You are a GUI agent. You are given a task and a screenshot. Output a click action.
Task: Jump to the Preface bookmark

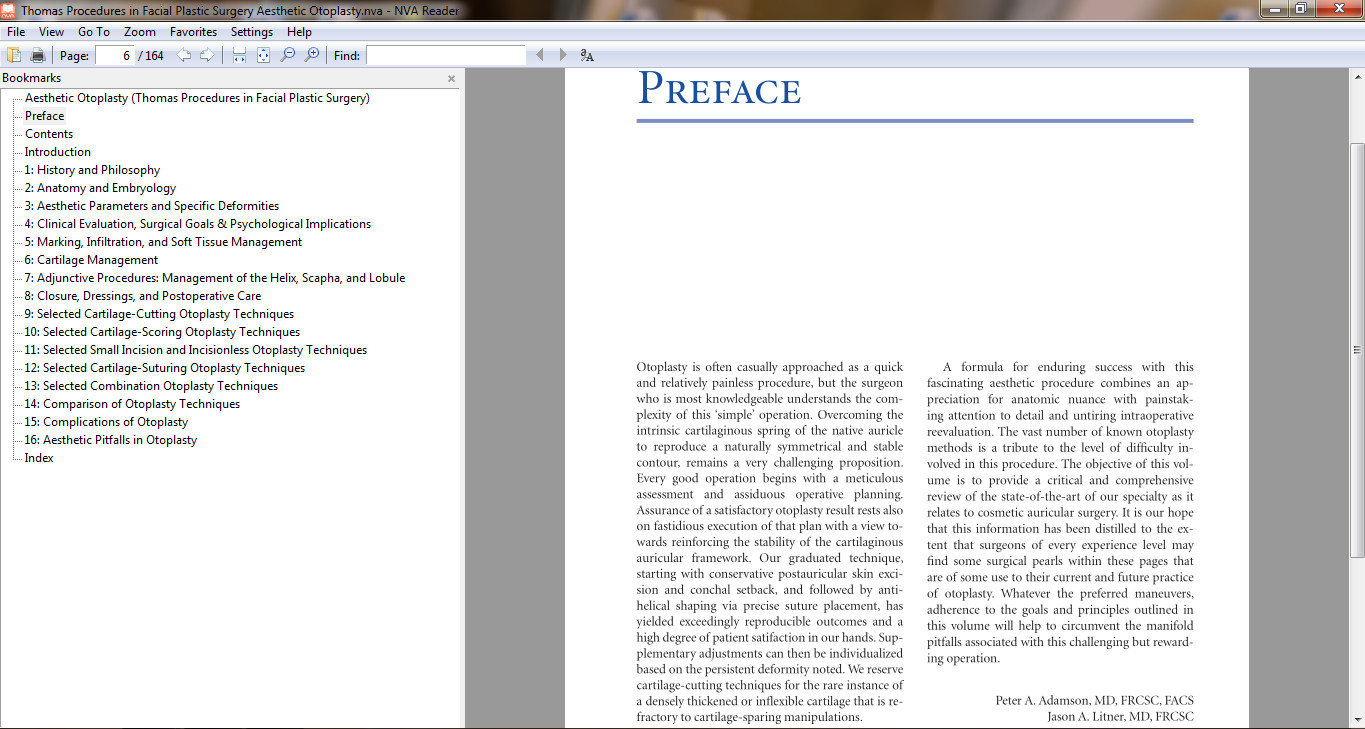click(44, 116)
